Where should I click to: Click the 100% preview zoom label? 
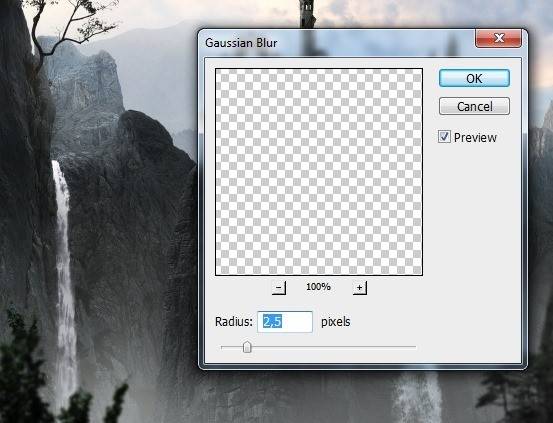point(318,287)
